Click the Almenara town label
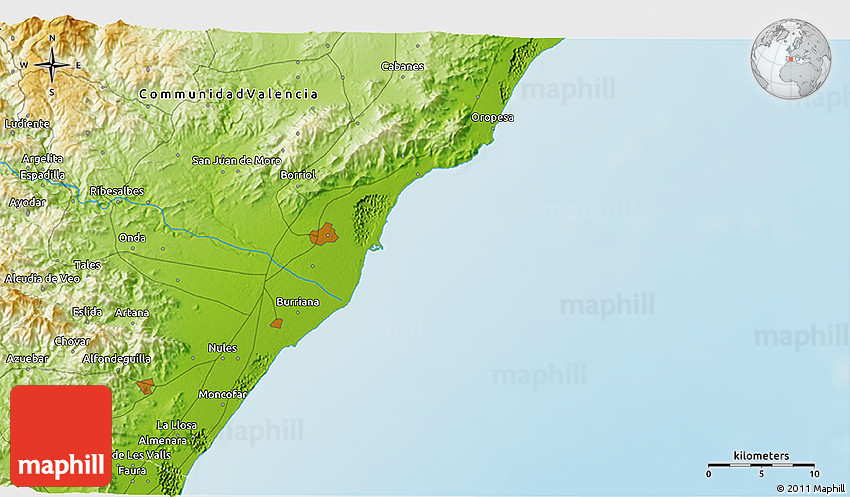Image resolution: width=850 pixels, height=497 pixels. click(x=164, y=440)
